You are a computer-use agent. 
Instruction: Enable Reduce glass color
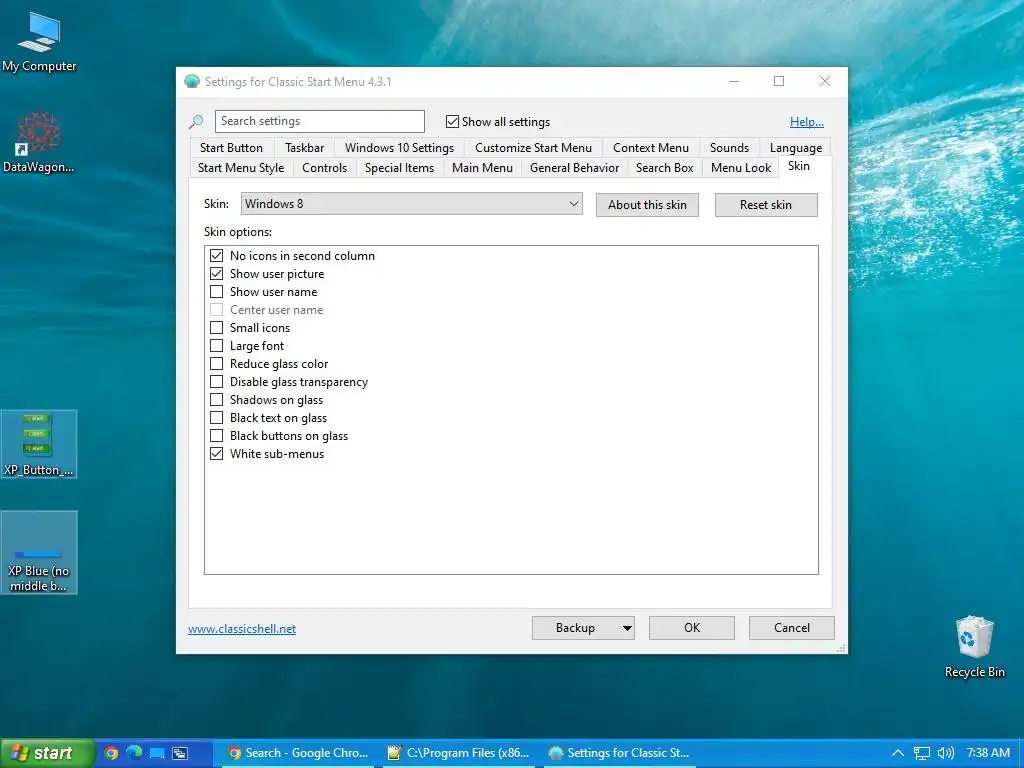click(x=217, y=364)
